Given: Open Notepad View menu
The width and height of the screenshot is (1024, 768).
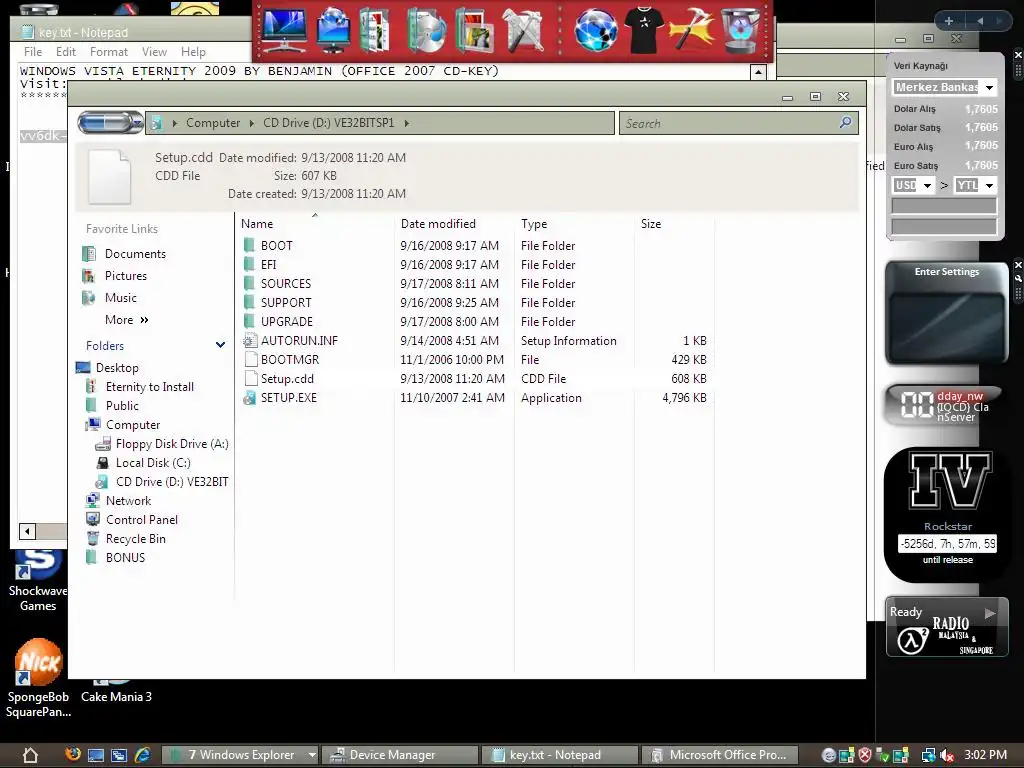Looking at the screenshot, I should tap(154, 52).
